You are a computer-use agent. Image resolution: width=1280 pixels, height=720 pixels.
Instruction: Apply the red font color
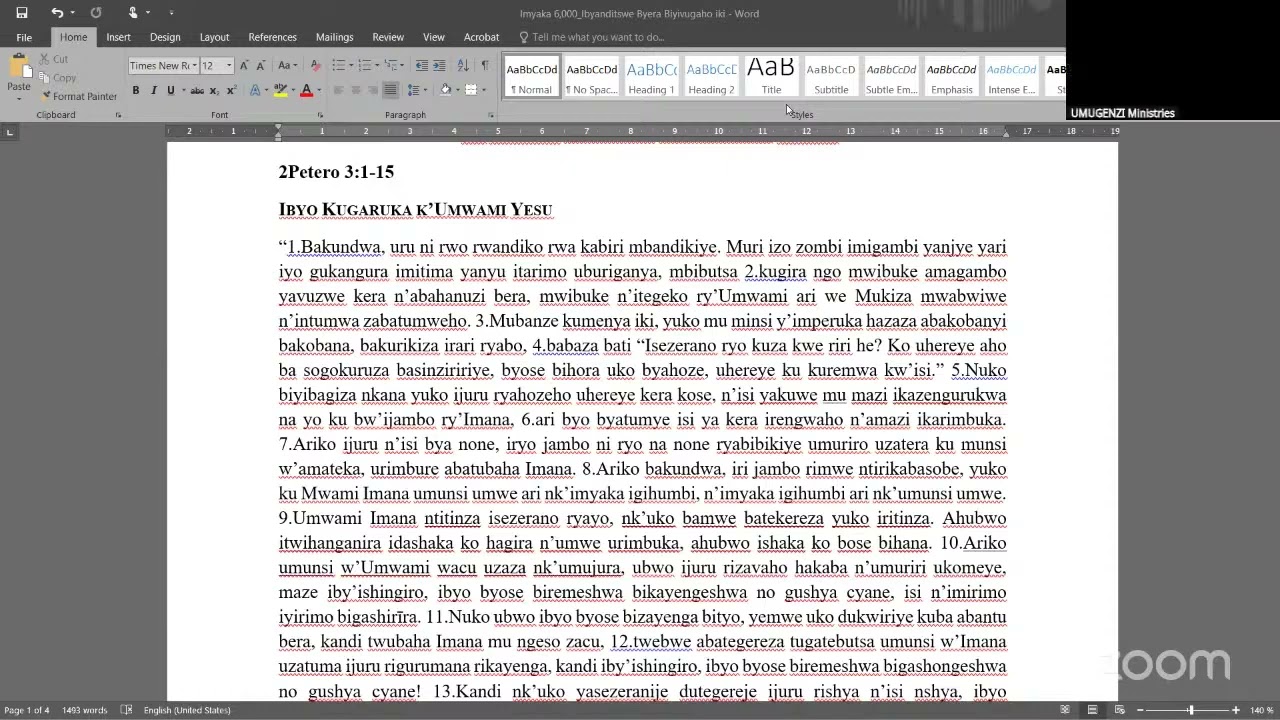pos(305,91)
